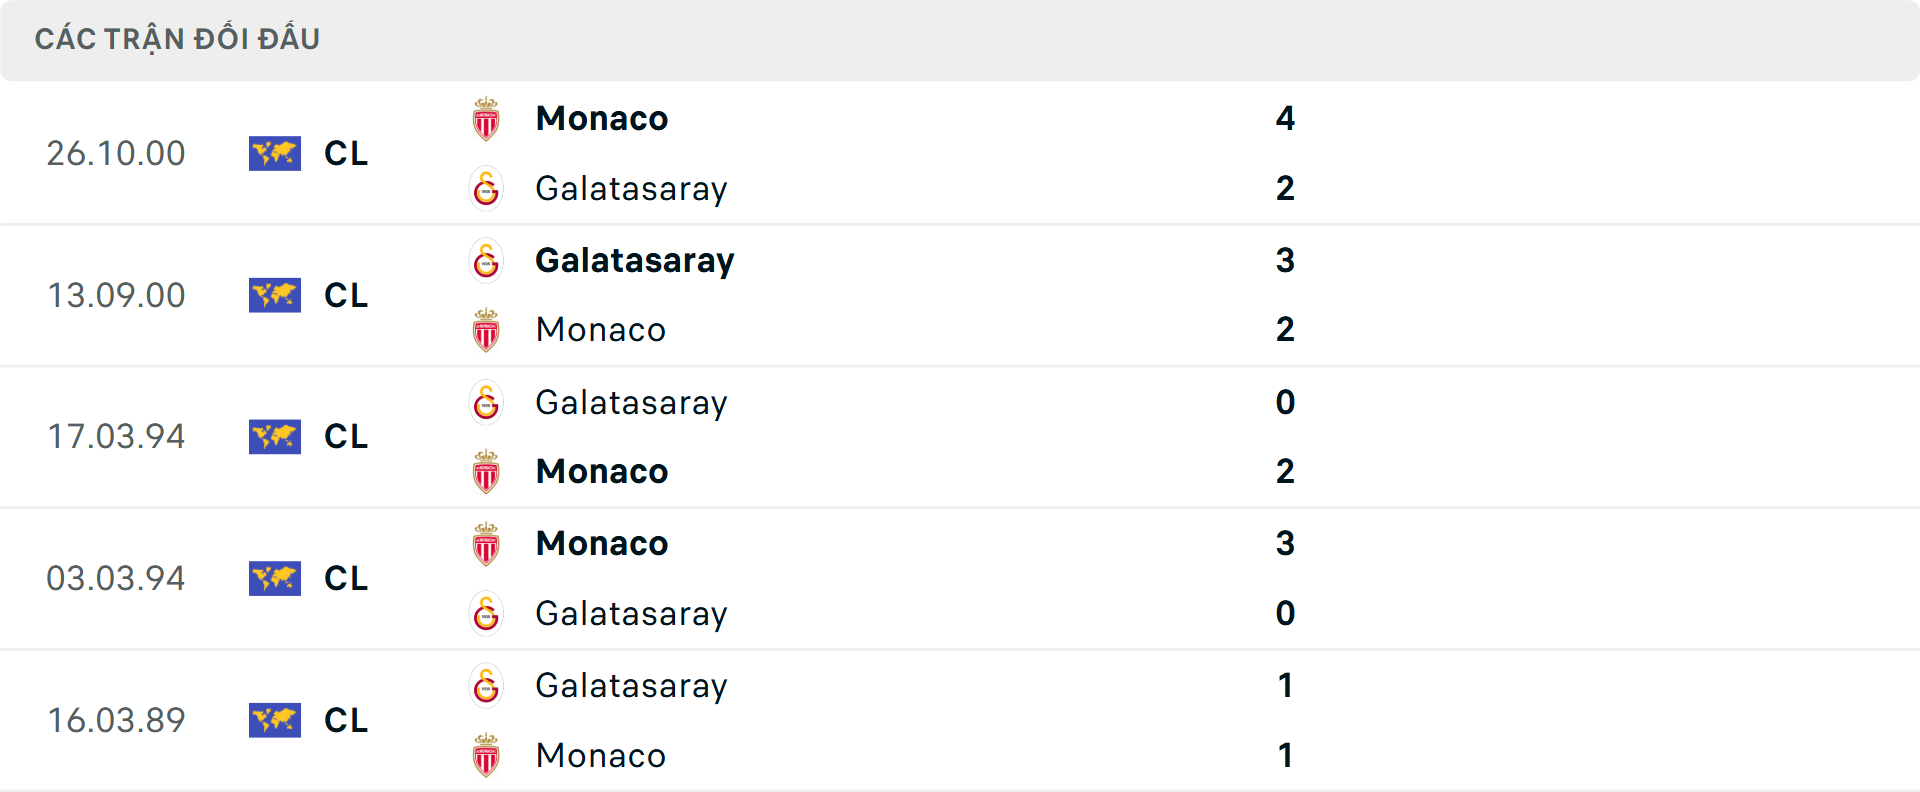Click the Monaco logo in the 16.03.89 row

tap(487, 755)
